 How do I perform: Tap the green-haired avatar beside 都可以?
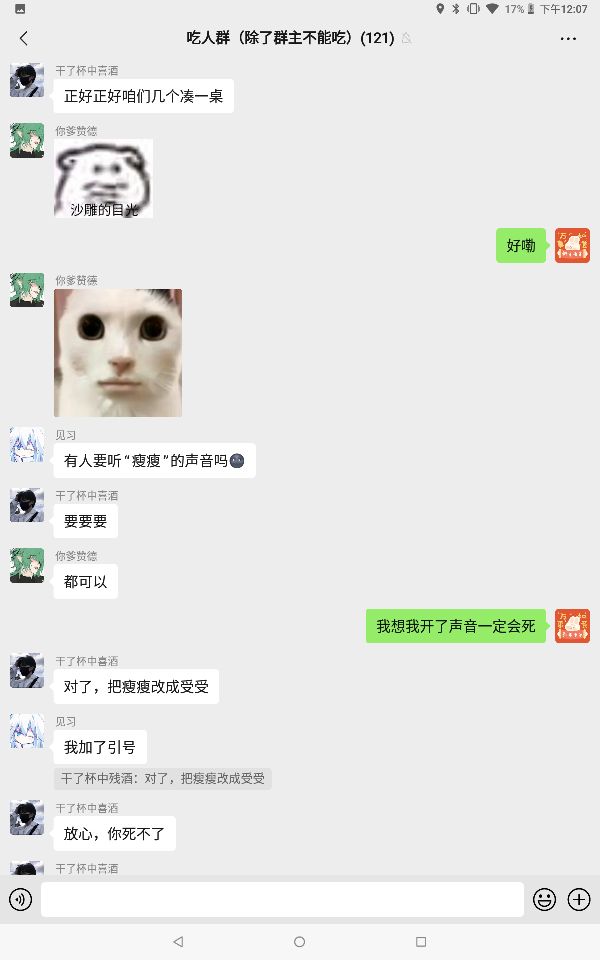(x=27, y=565)
